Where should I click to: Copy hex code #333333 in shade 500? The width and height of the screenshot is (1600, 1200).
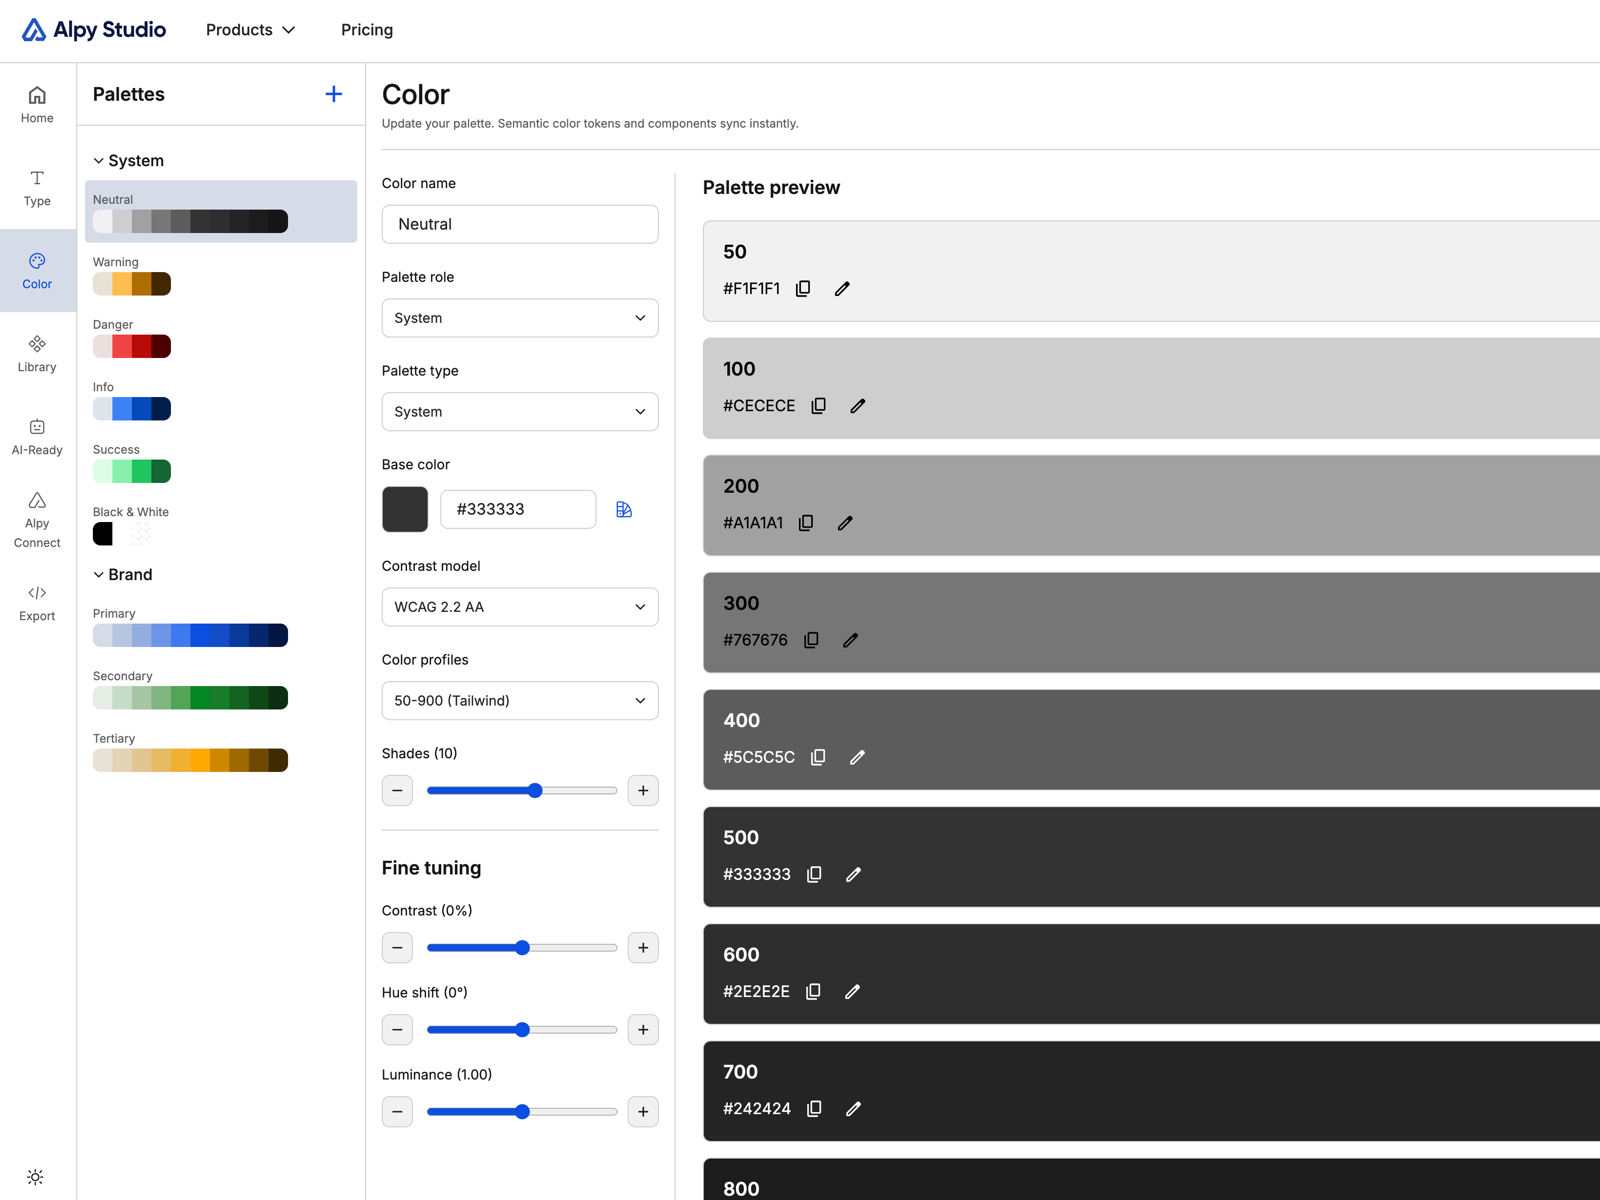coord(814,874)
